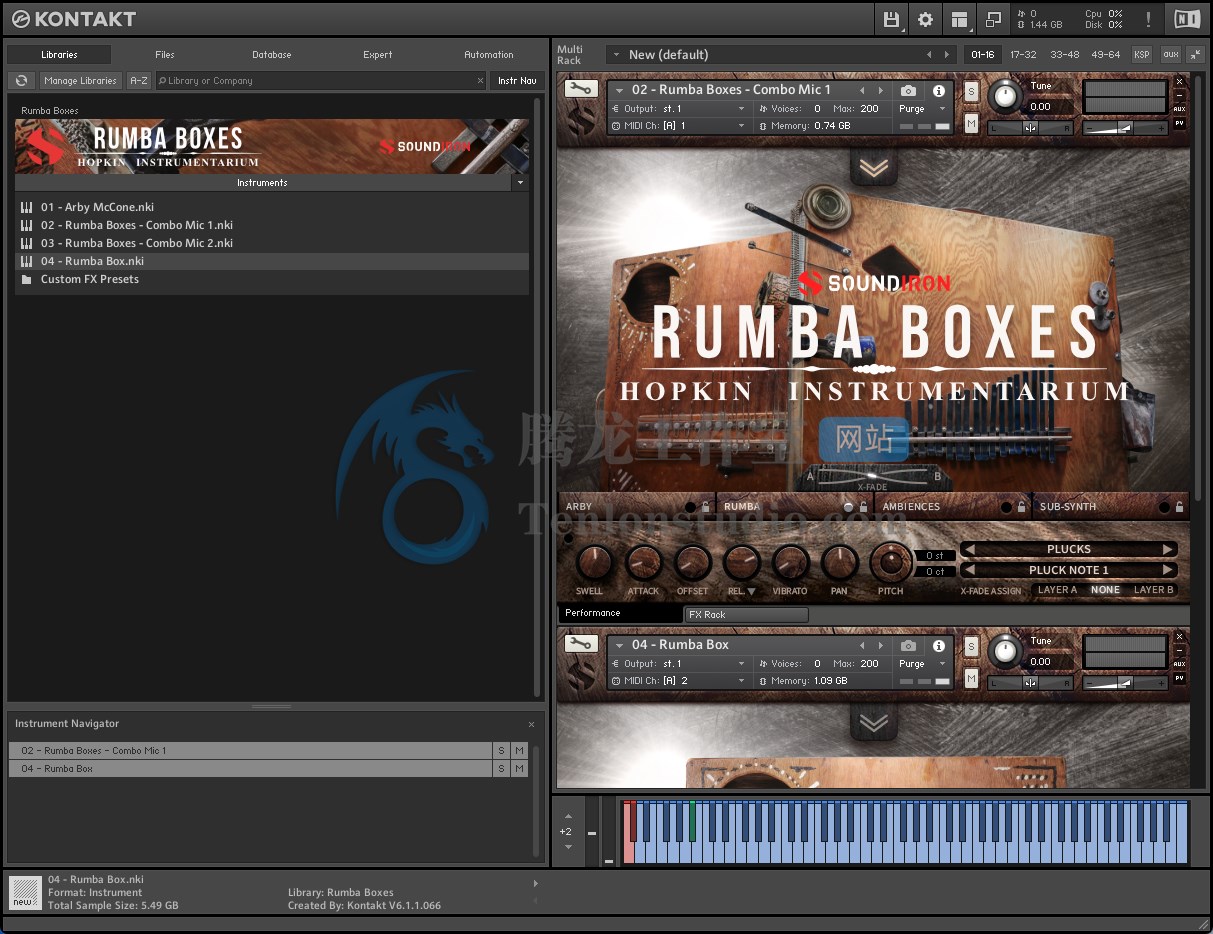Click info icon on 02 - Rumba Boxes instrument
The width and height of the screenshot is (1213, 934).
[939, 90]
